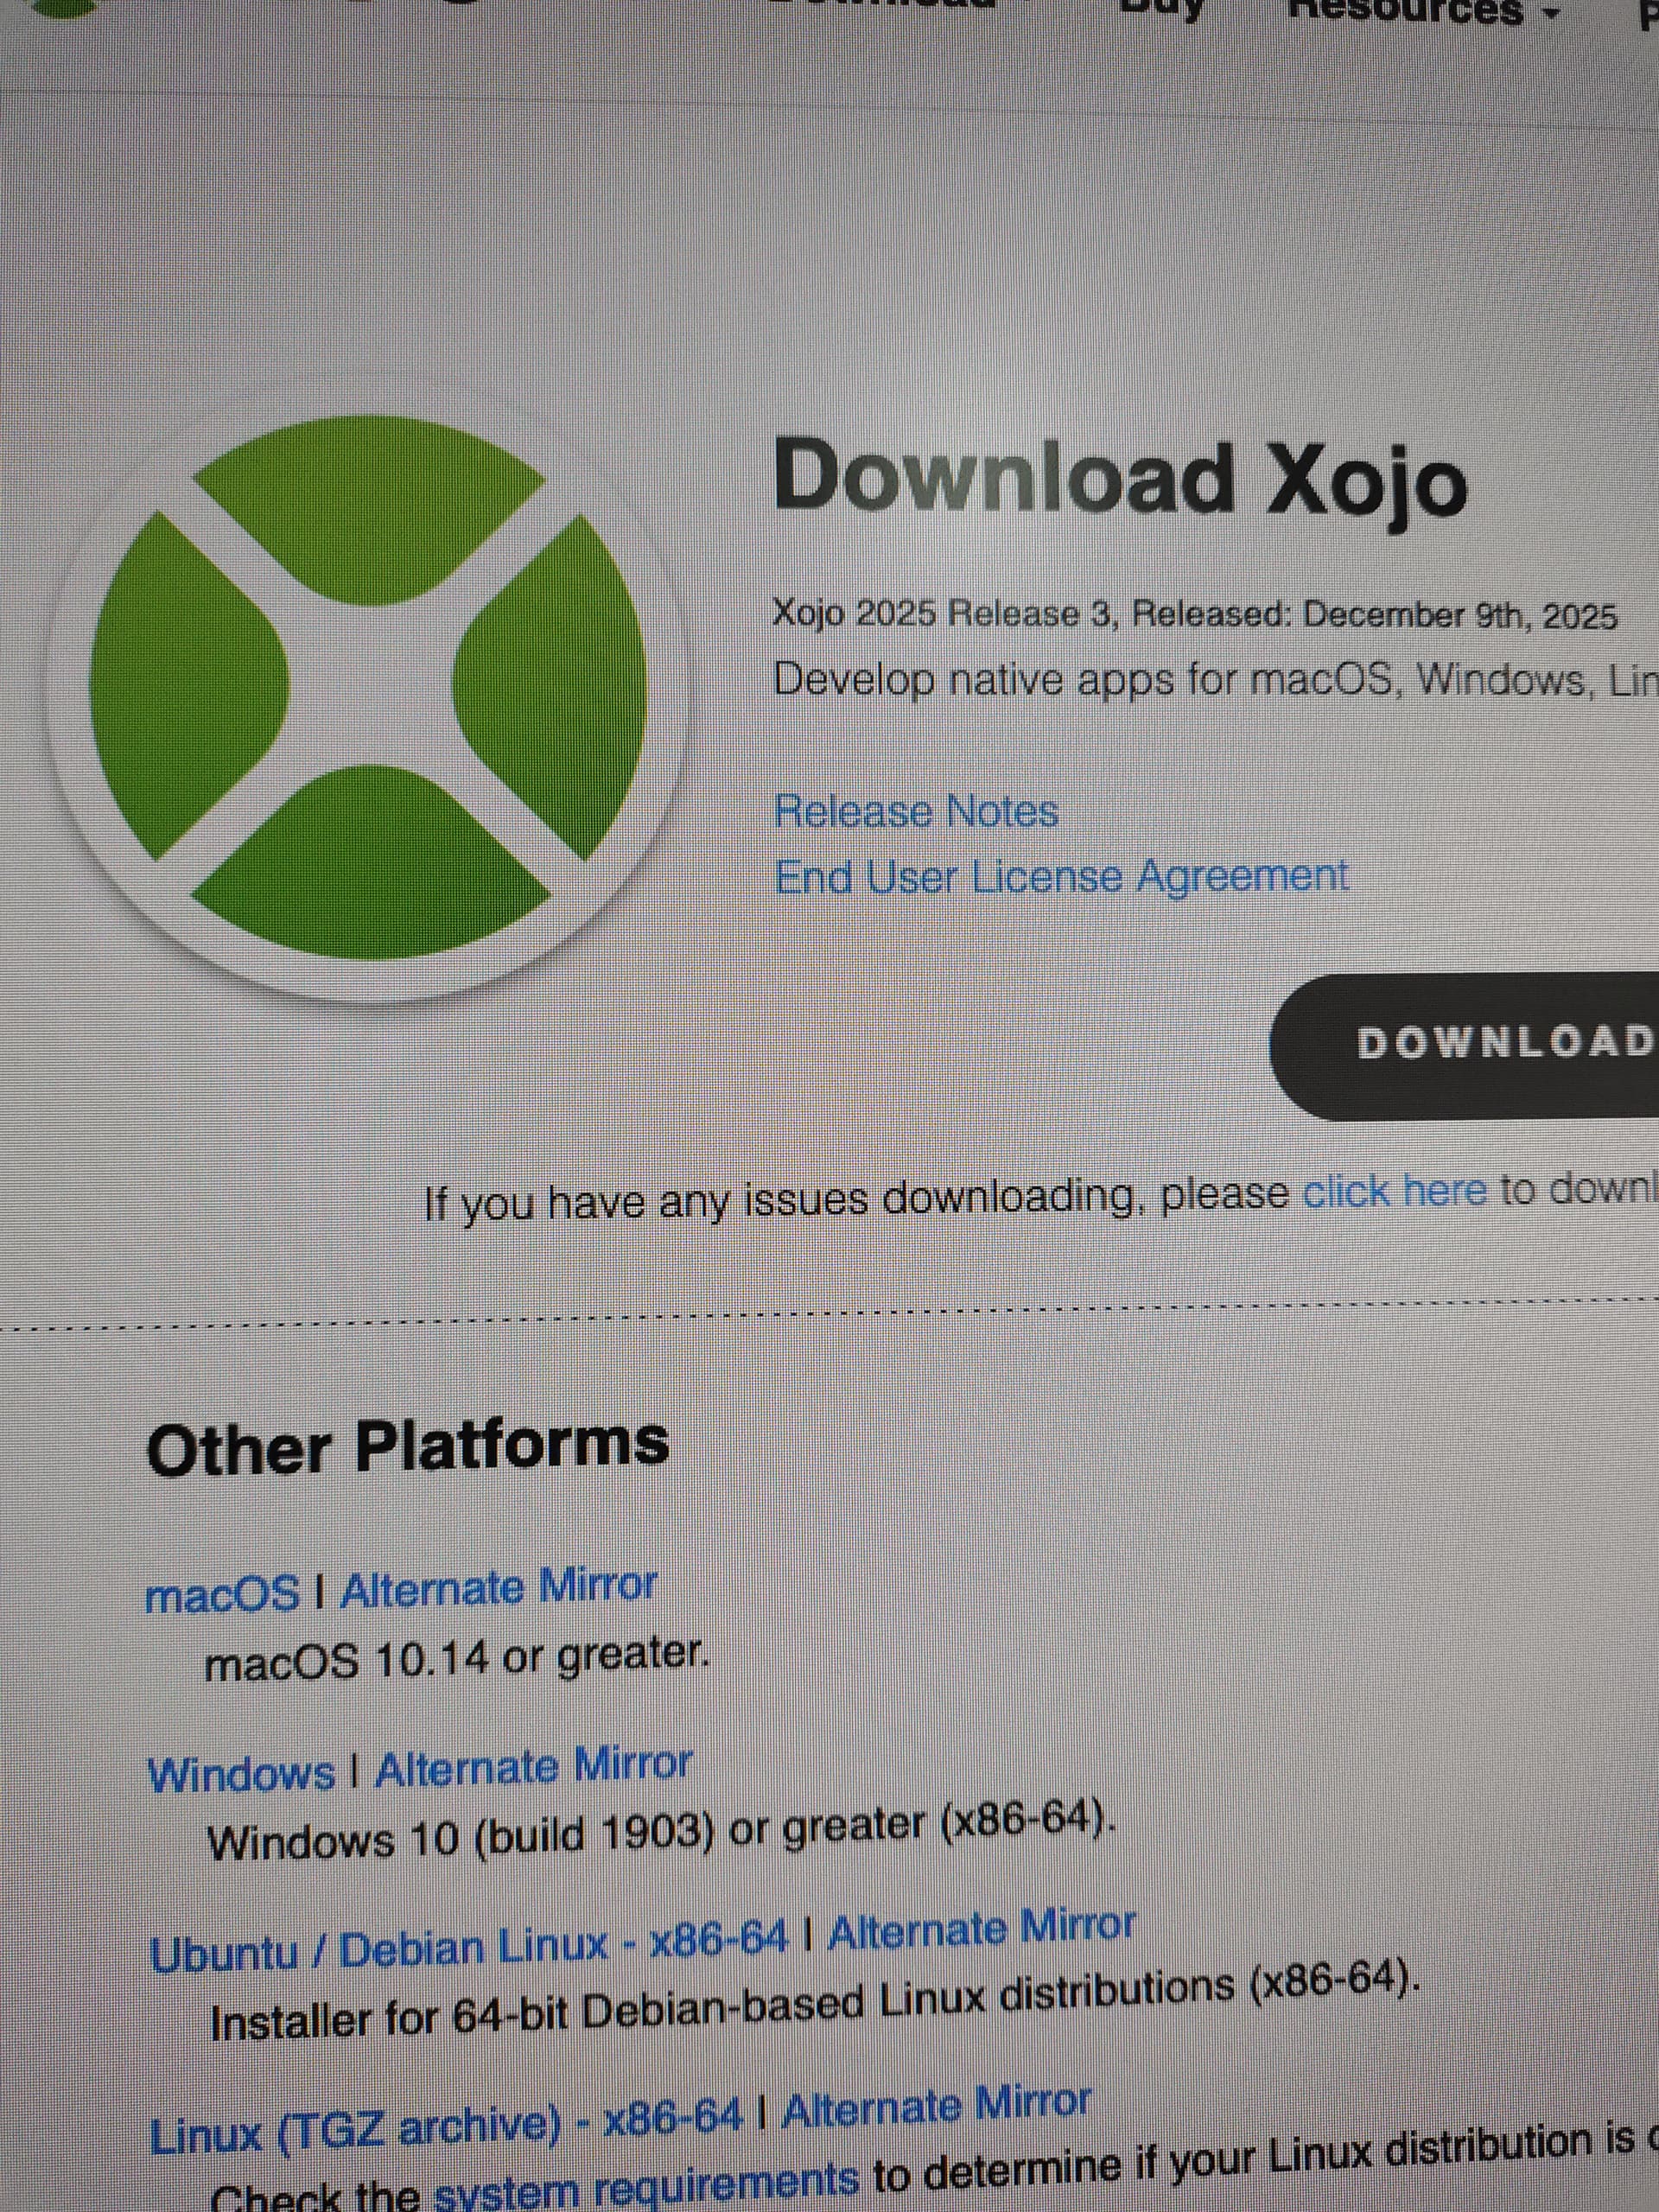Viewport: 1659px width, 2212px height.
Task: Download the Windows version link
Action: [x=241, y=1775]
